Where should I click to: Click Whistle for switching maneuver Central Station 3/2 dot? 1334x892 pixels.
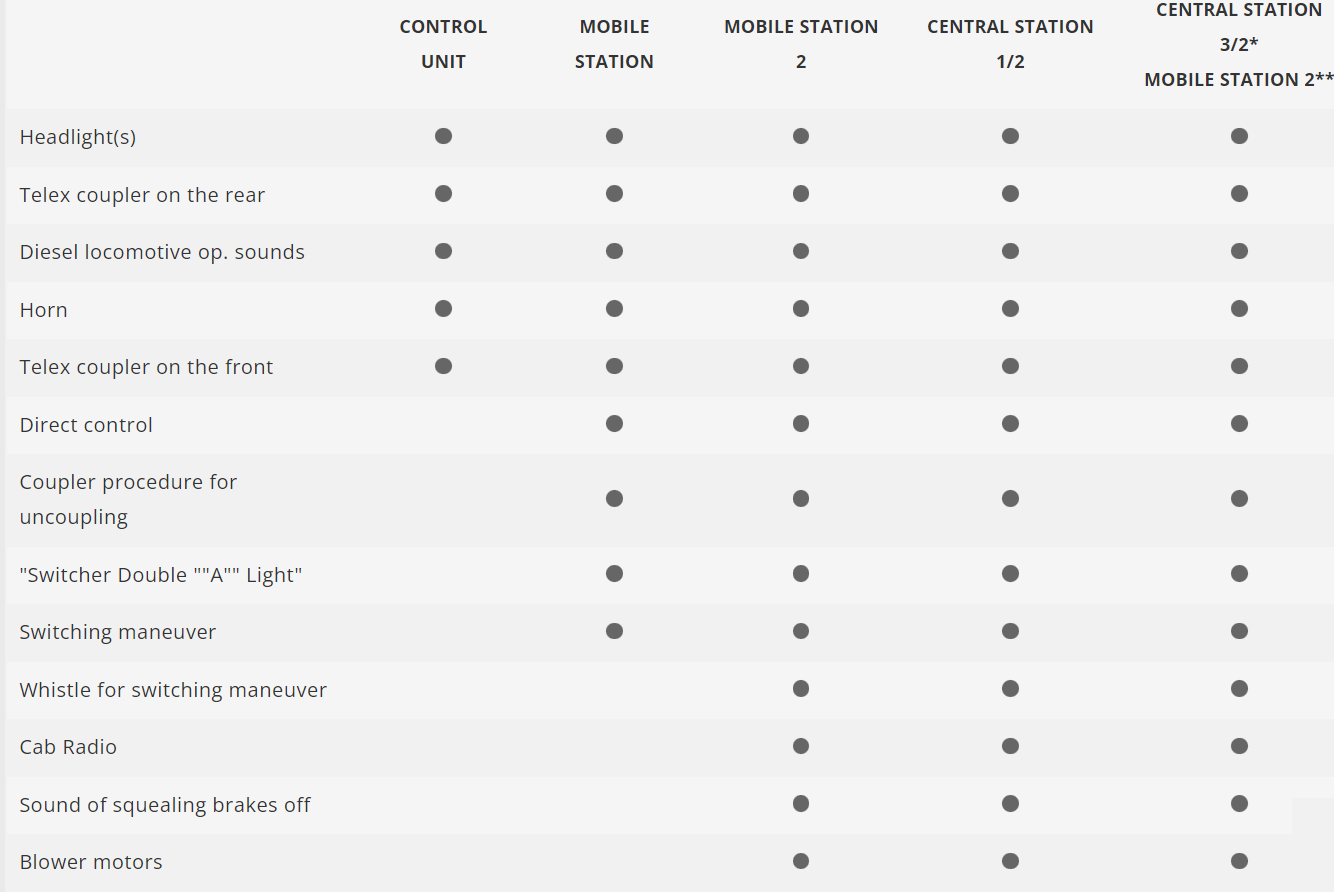(x=1239, y=688)
